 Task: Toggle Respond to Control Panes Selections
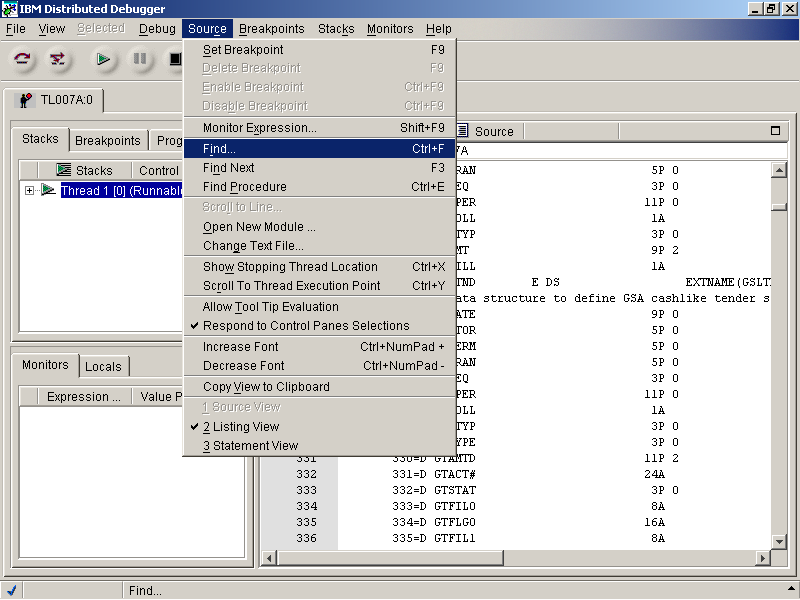(319, 326)
